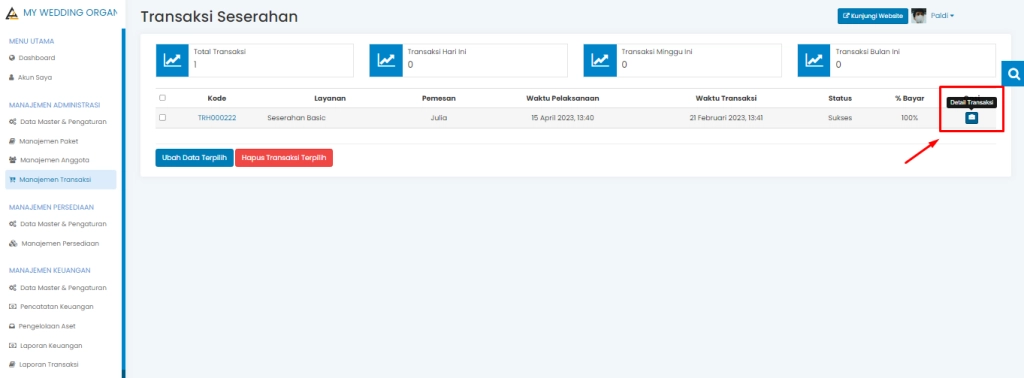
Task: Toggle the select-all checkbox in table header
Action: pos(163,98)
